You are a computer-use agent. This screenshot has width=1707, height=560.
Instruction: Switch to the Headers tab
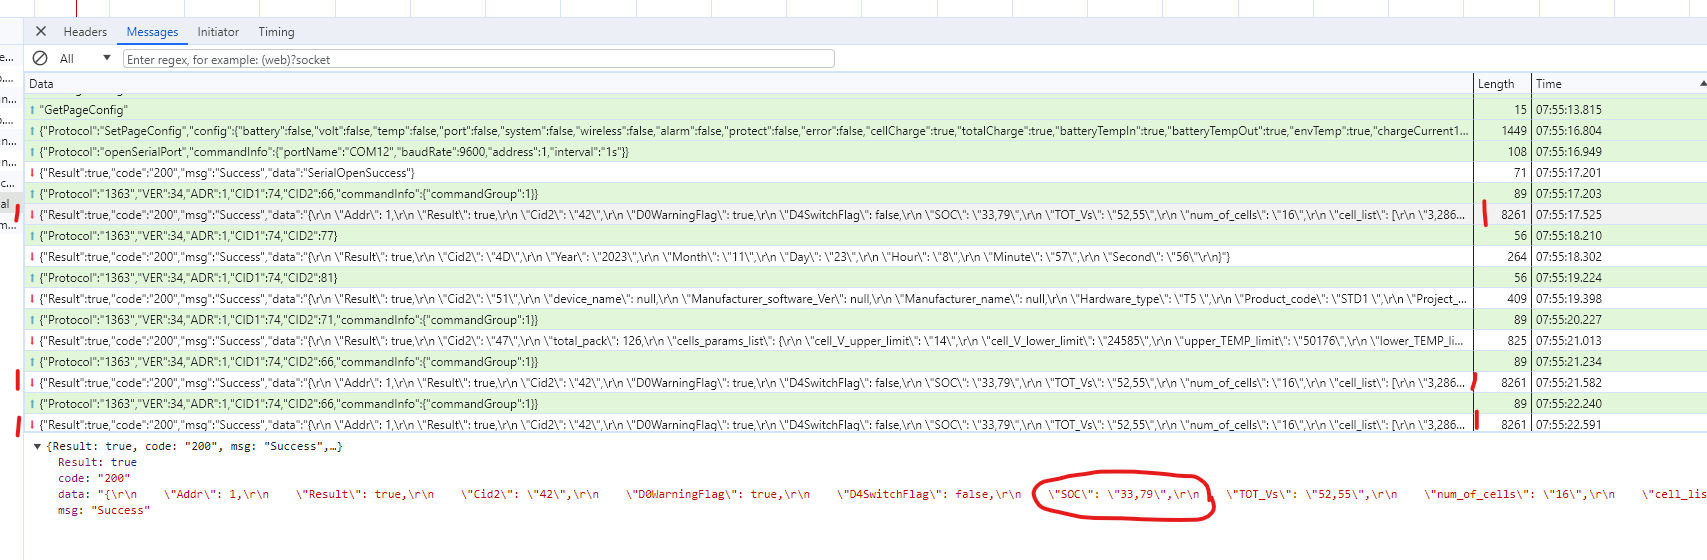pos(85,32)
